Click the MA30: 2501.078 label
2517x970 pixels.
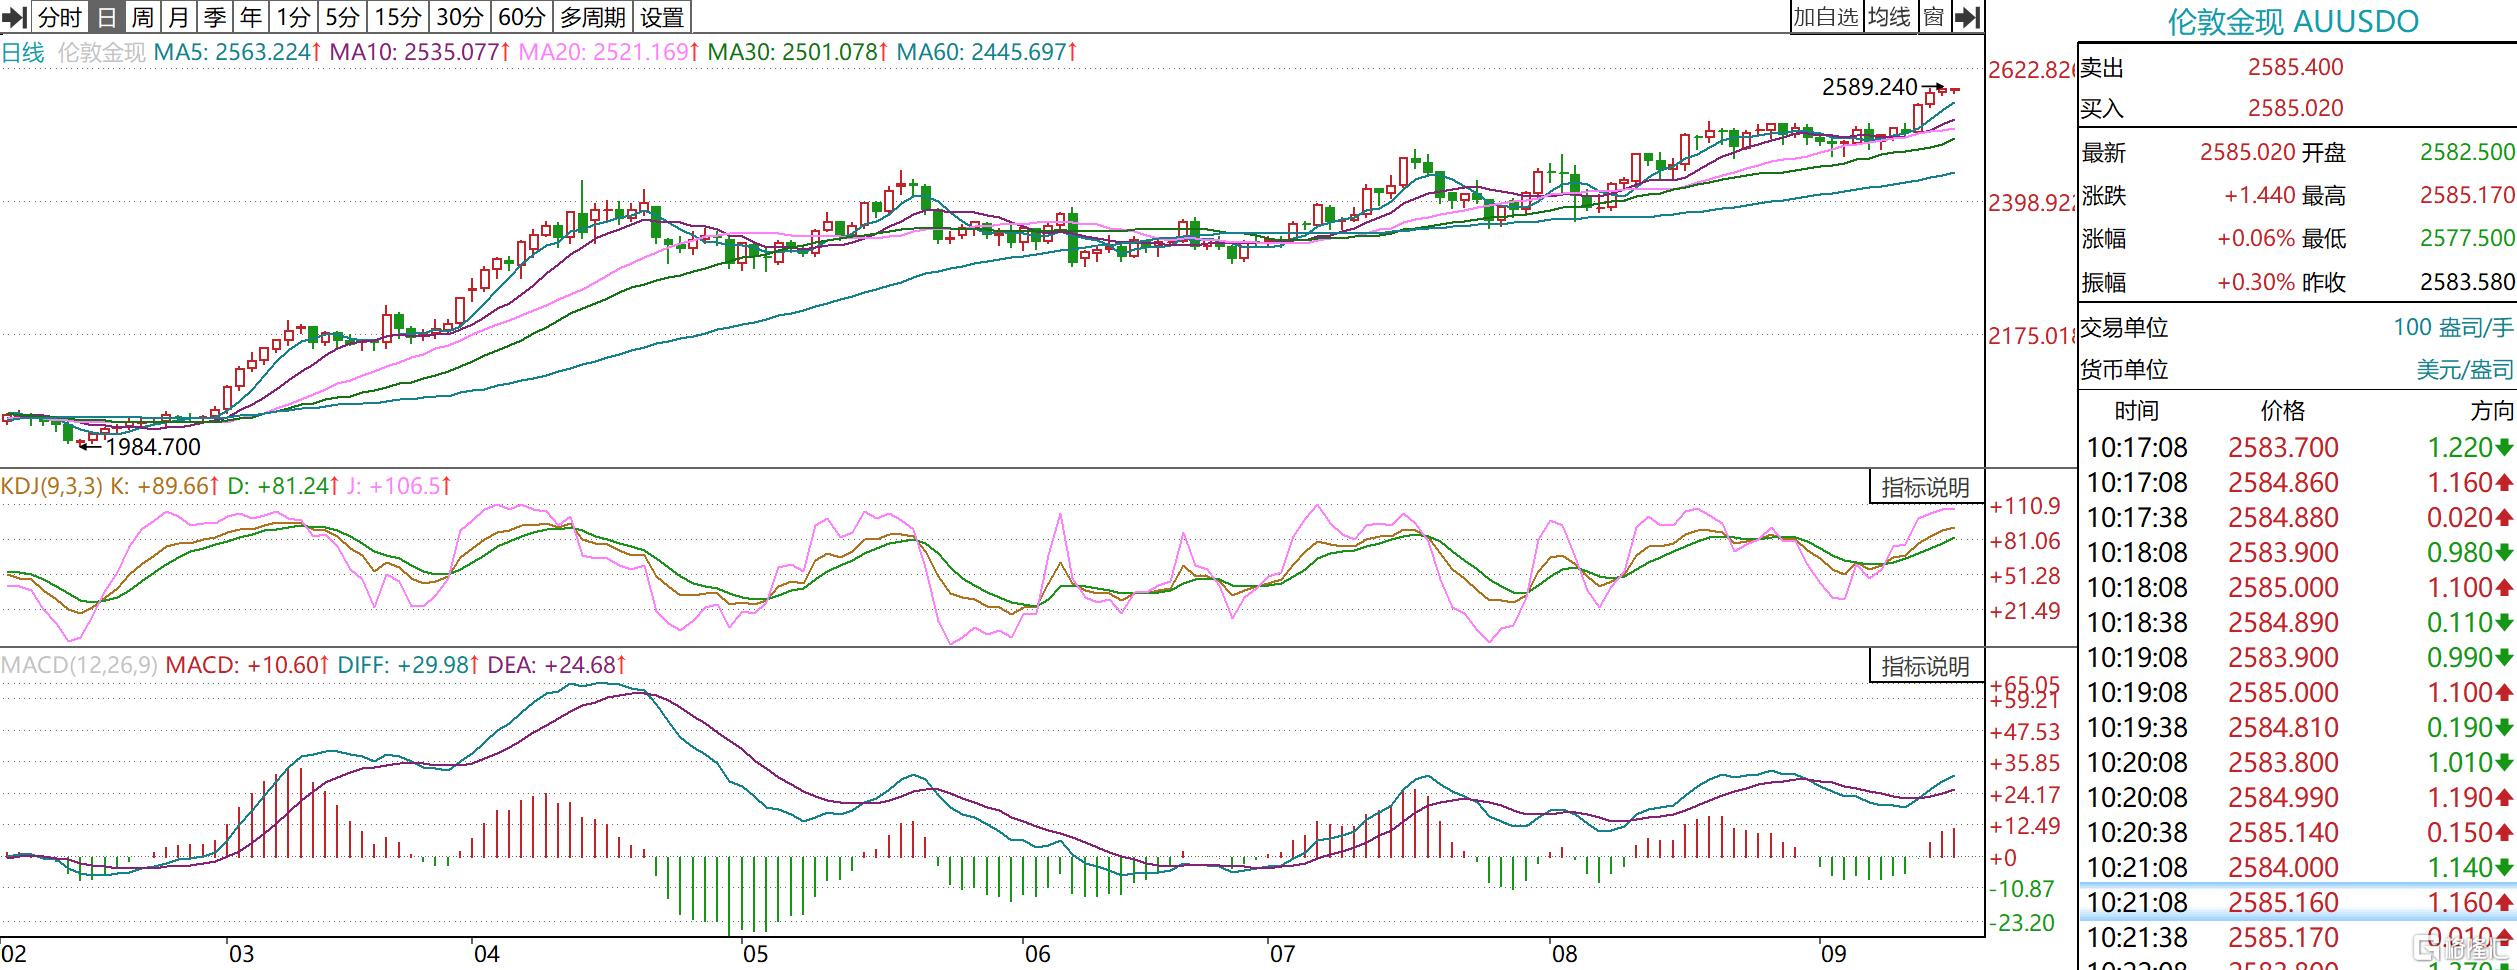tap(797, 52)
